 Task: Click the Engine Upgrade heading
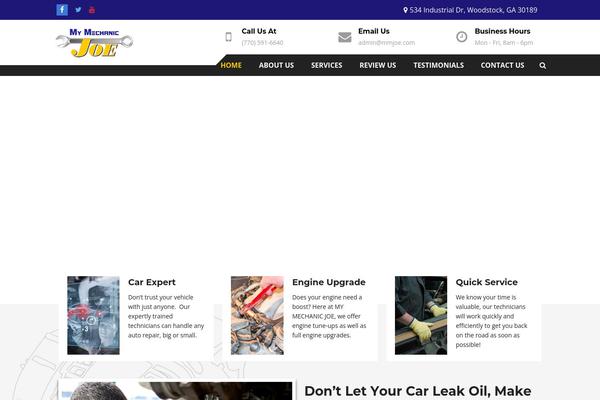(329, 282)
